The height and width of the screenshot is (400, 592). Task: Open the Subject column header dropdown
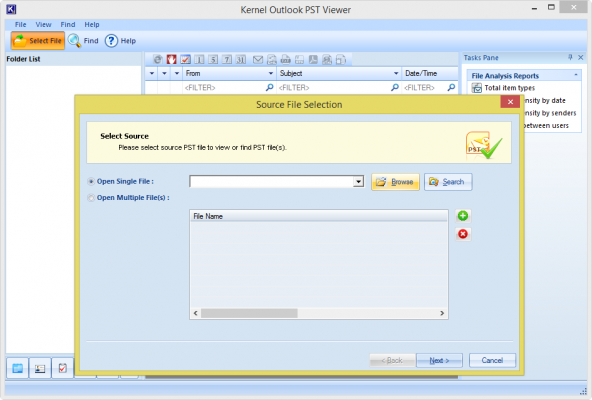396,73
